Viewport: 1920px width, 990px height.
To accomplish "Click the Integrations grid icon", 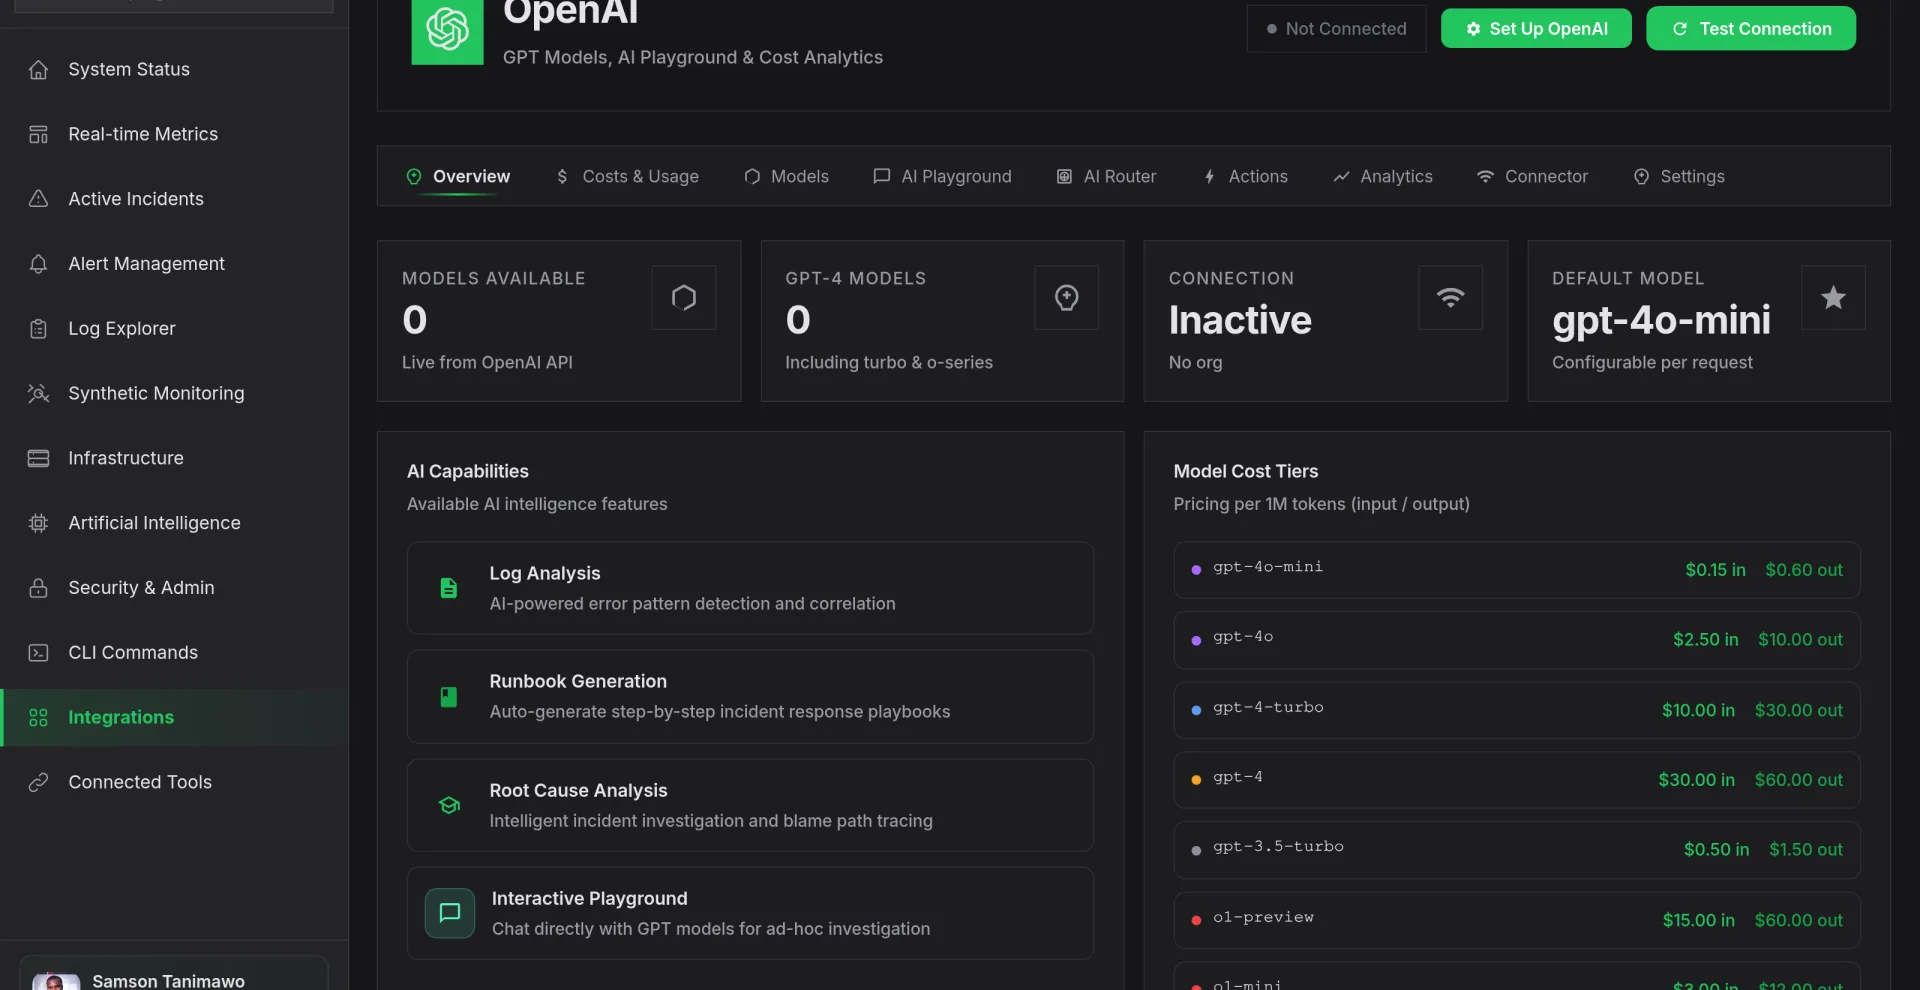I will click(38, 718).
